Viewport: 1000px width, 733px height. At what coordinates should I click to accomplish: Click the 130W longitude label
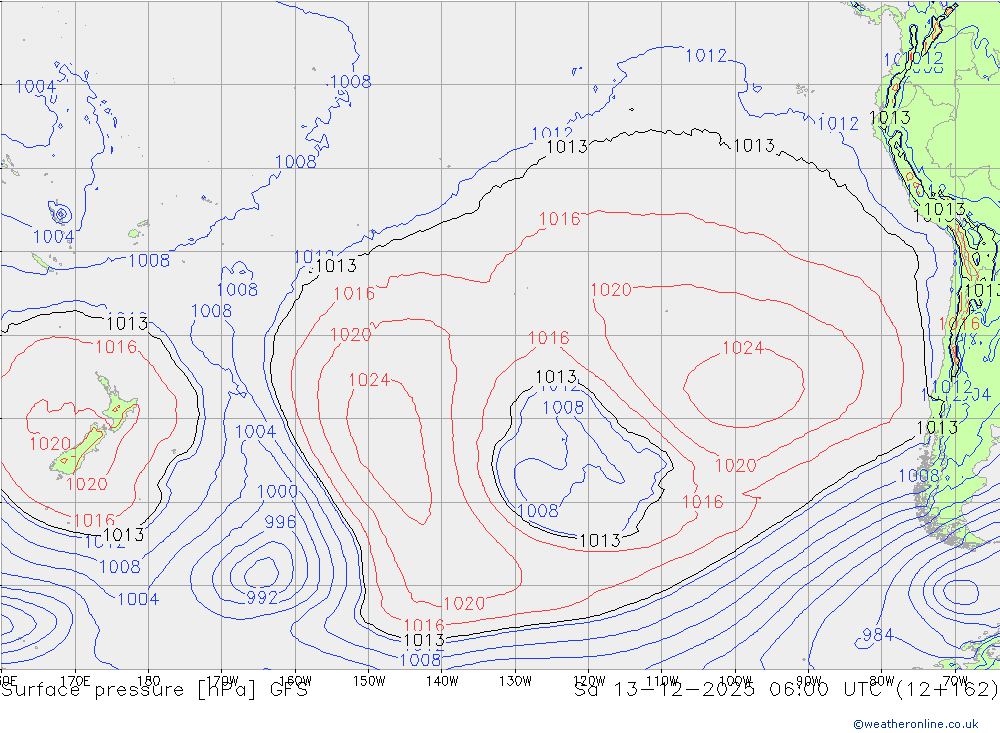pyautogui.click(x=515, y=681)
